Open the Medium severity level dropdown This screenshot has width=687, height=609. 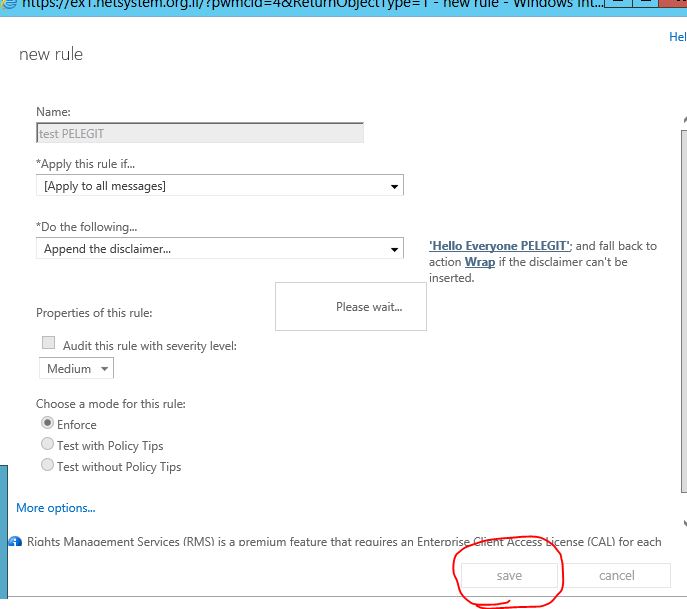[76, 368]
